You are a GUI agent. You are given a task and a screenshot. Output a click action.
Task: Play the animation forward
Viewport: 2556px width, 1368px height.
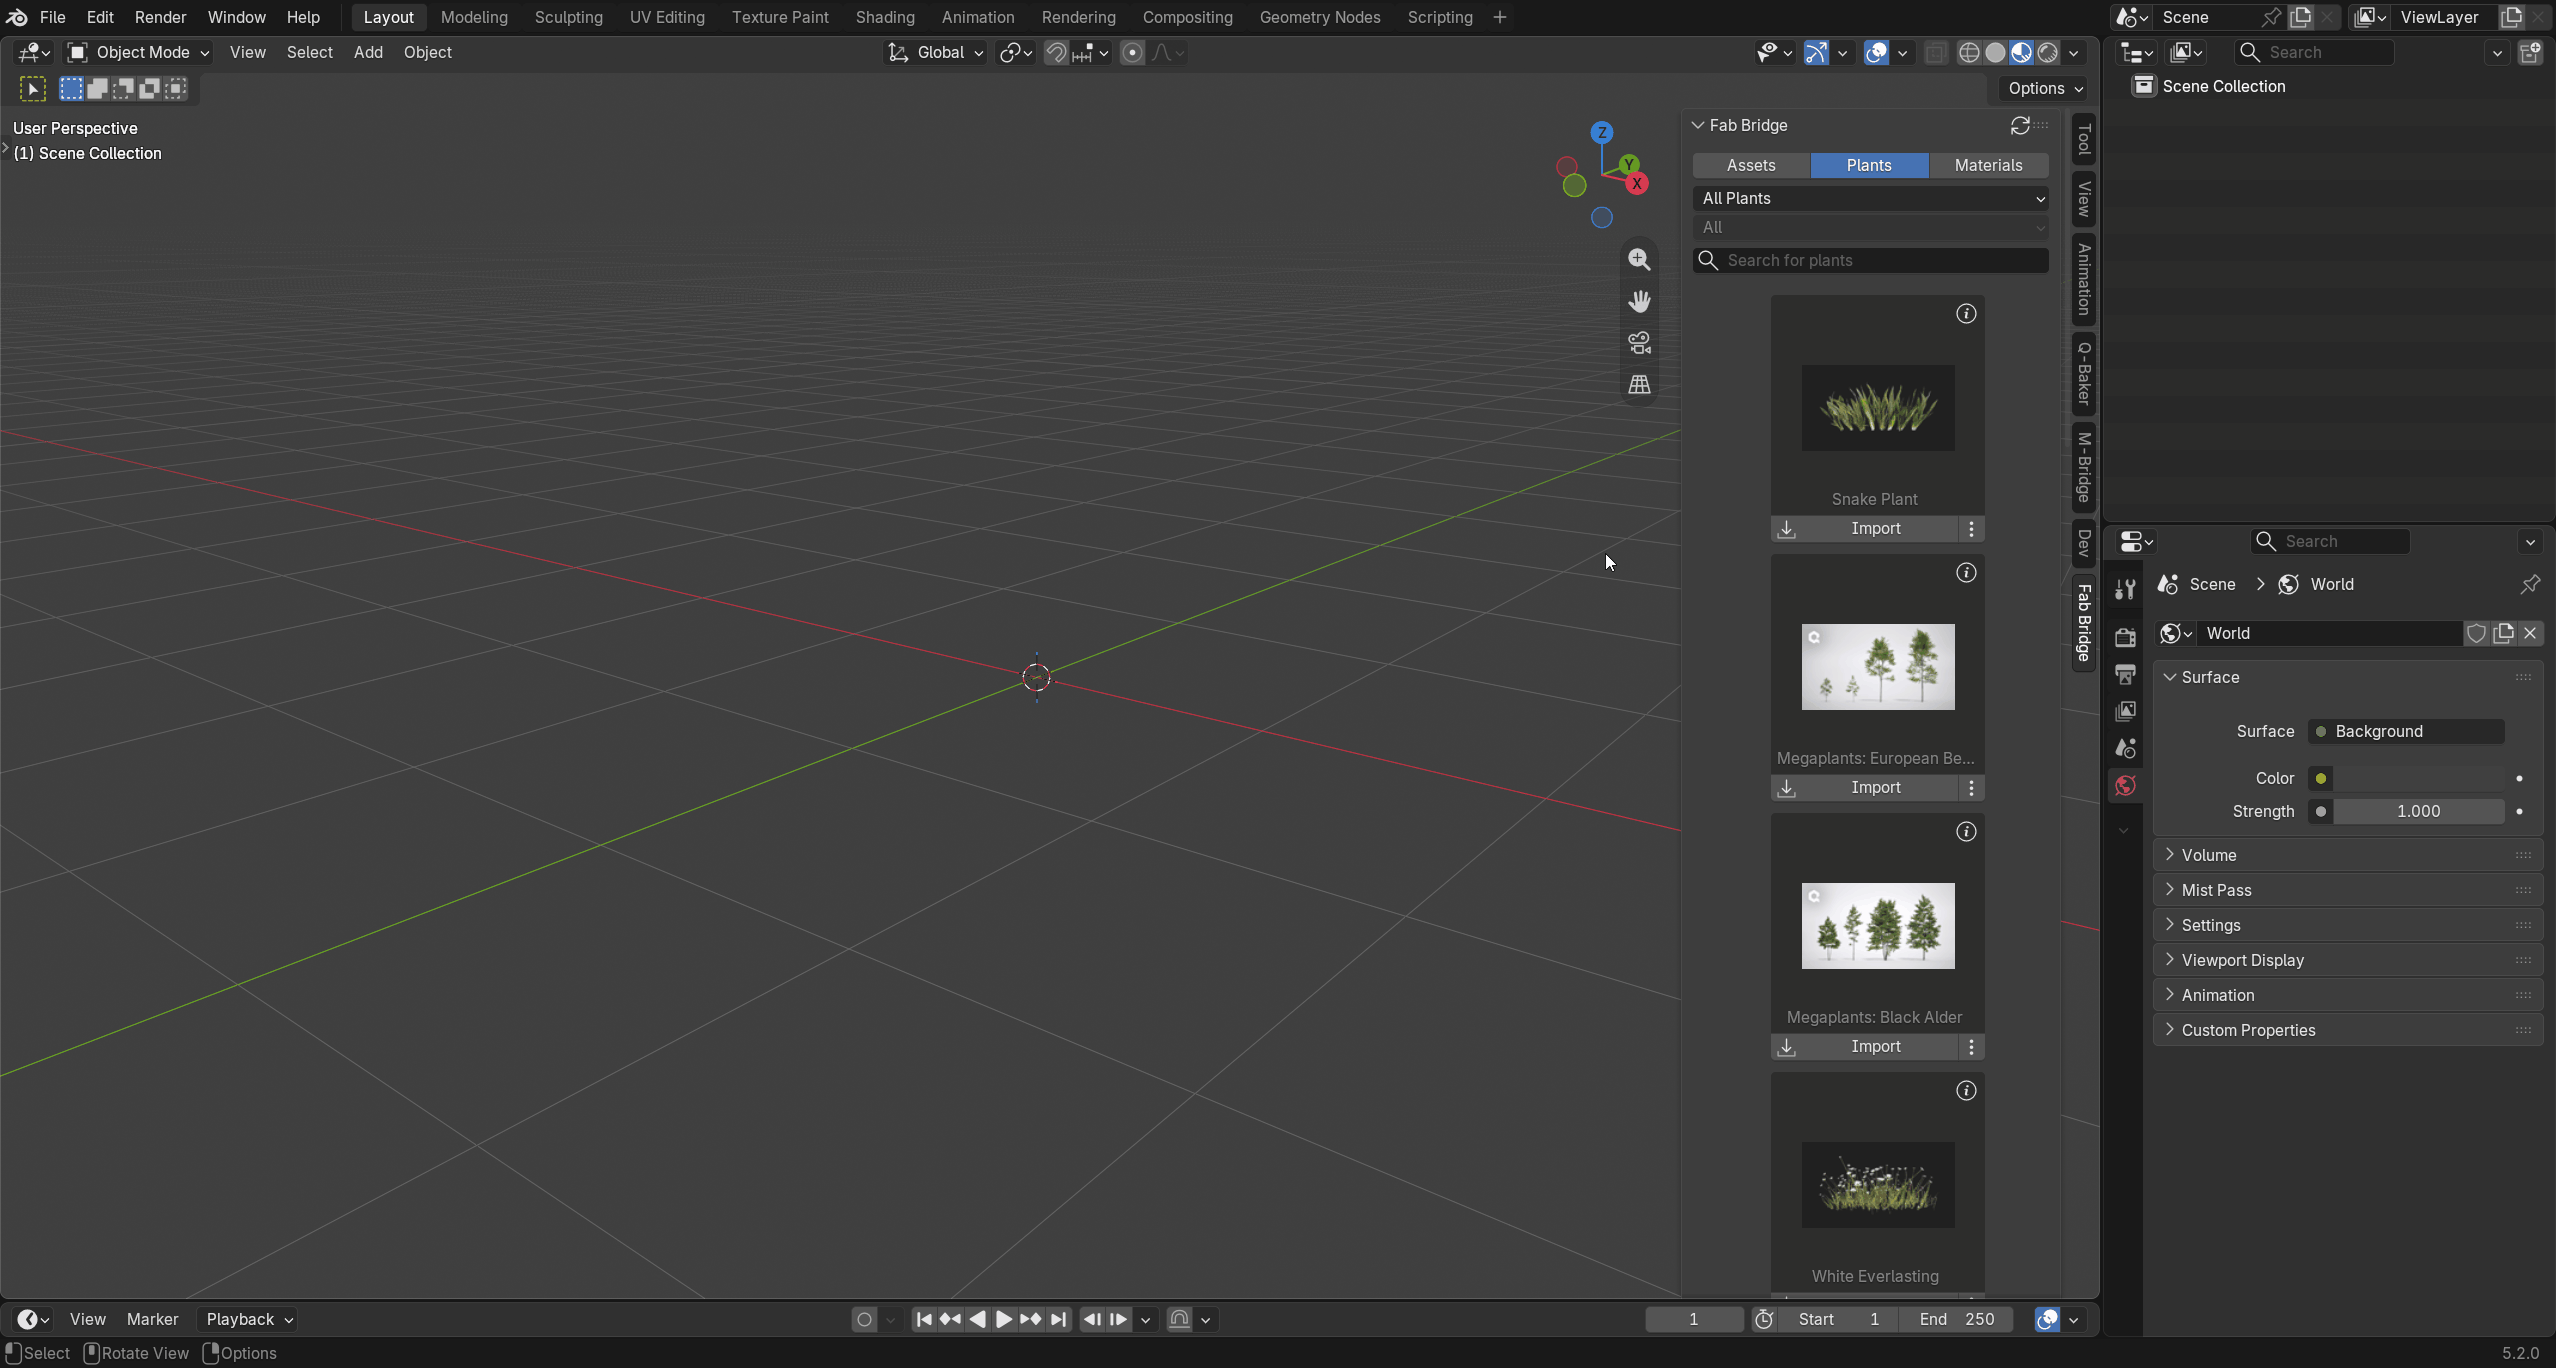pyautogui.click(x=1004, y=1320)
